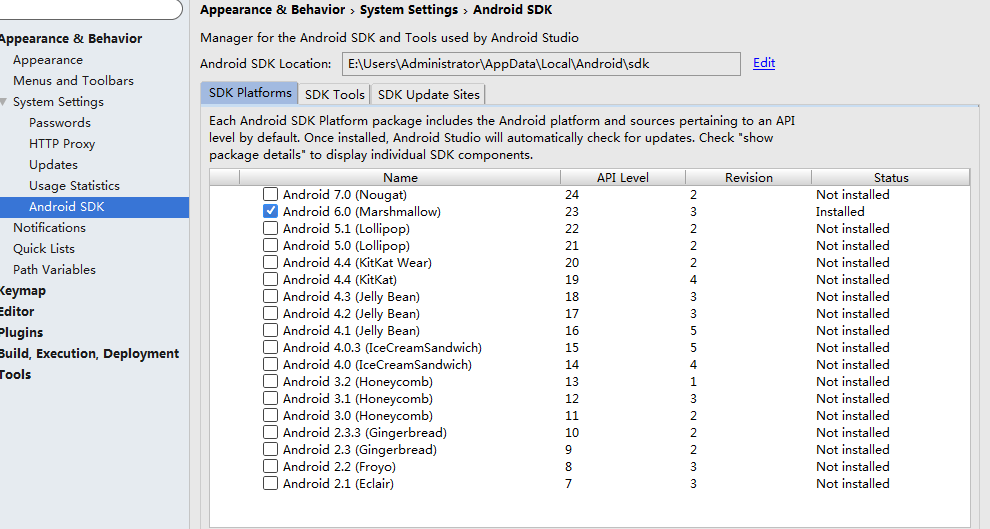Open the Appearance settings page
The height and width of the screenshot is (529, 990).
[x=48, y=60]
